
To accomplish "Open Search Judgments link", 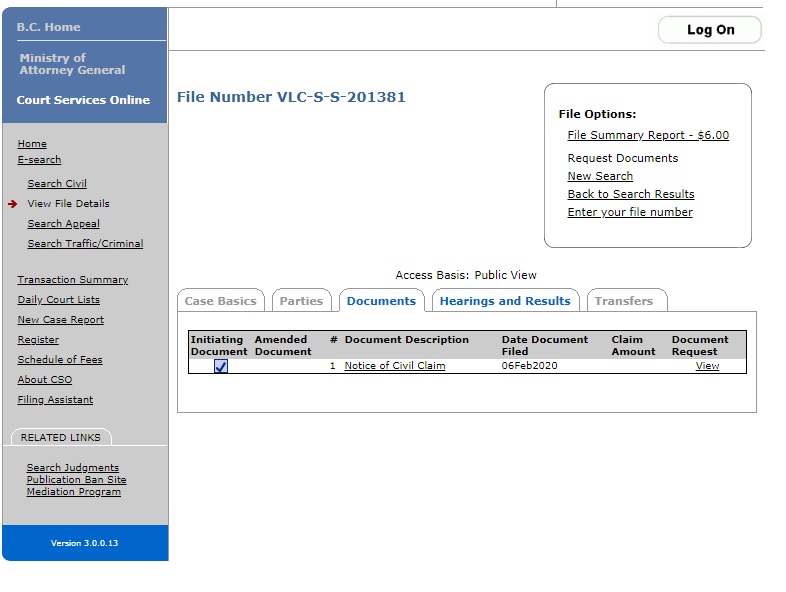I will pyautogui.click(x=73, y=468).
